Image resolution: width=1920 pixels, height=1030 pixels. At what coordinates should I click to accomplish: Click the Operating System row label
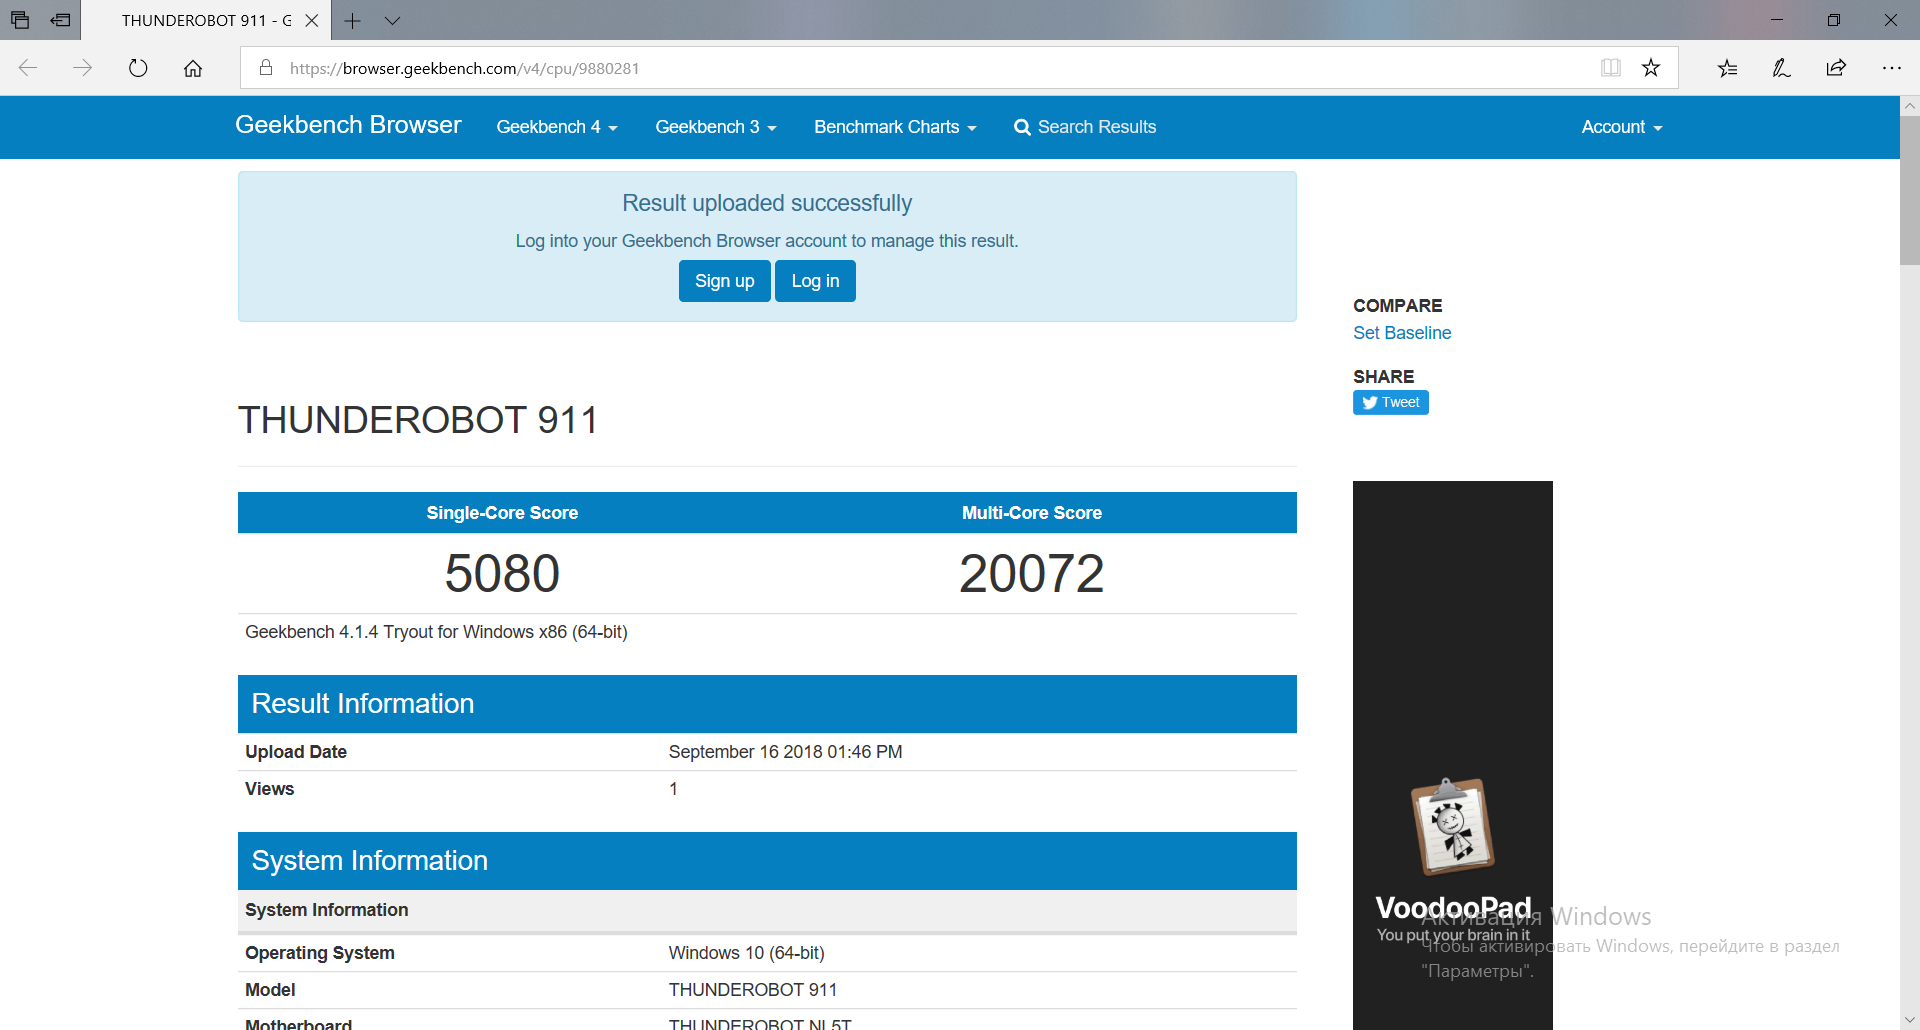[x=320, y=953]
